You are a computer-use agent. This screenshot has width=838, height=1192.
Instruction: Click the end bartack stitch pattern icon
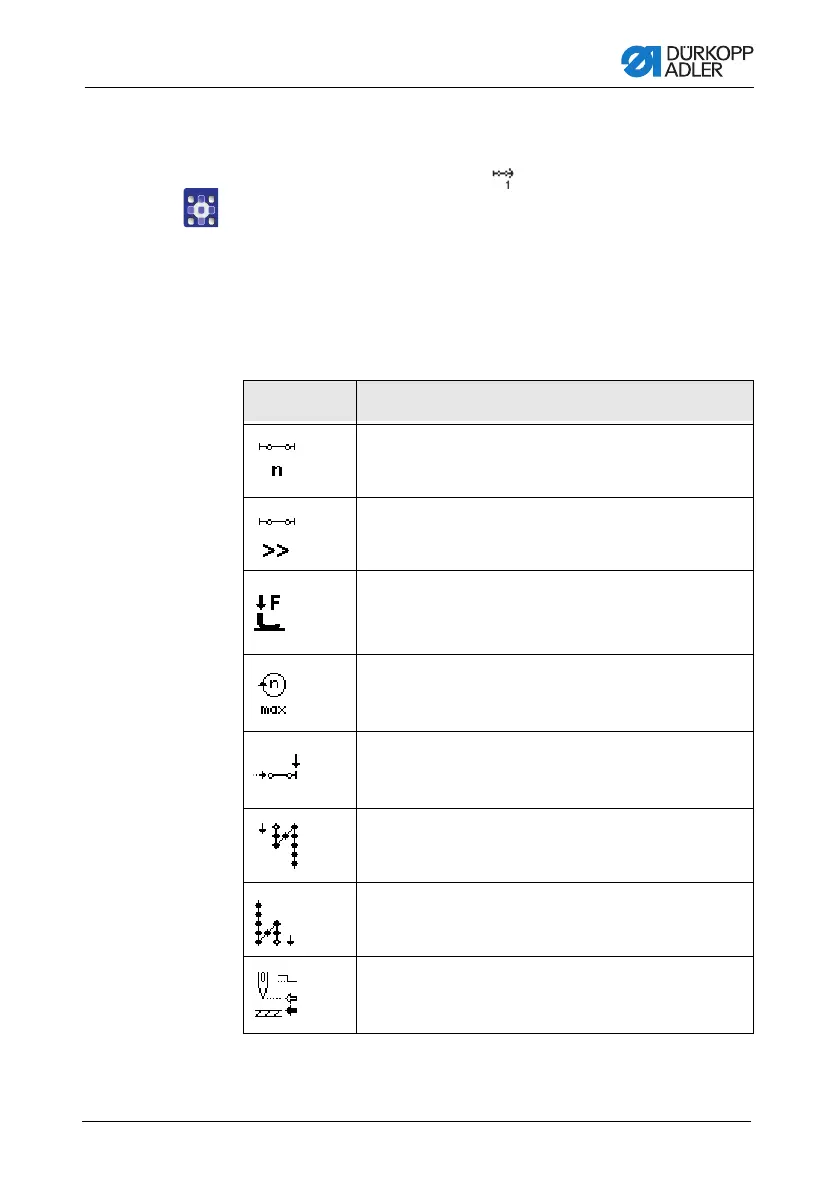click(275, 923)
